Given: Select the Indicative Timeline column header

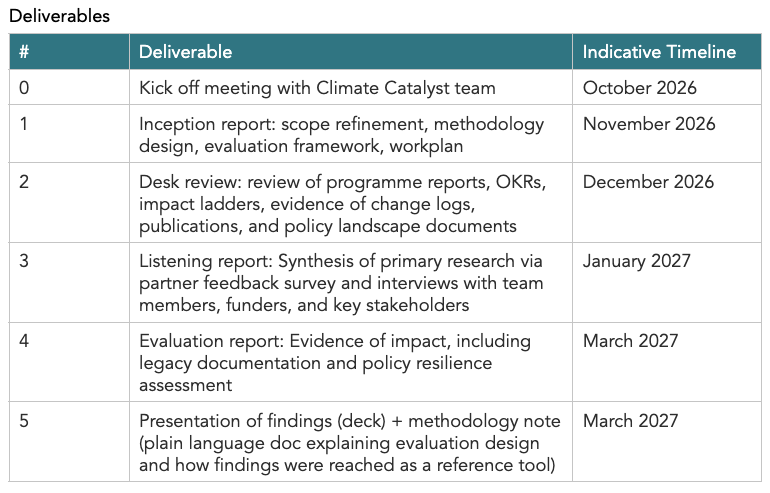Looking at the screenshot, I should tap(667, 52).
